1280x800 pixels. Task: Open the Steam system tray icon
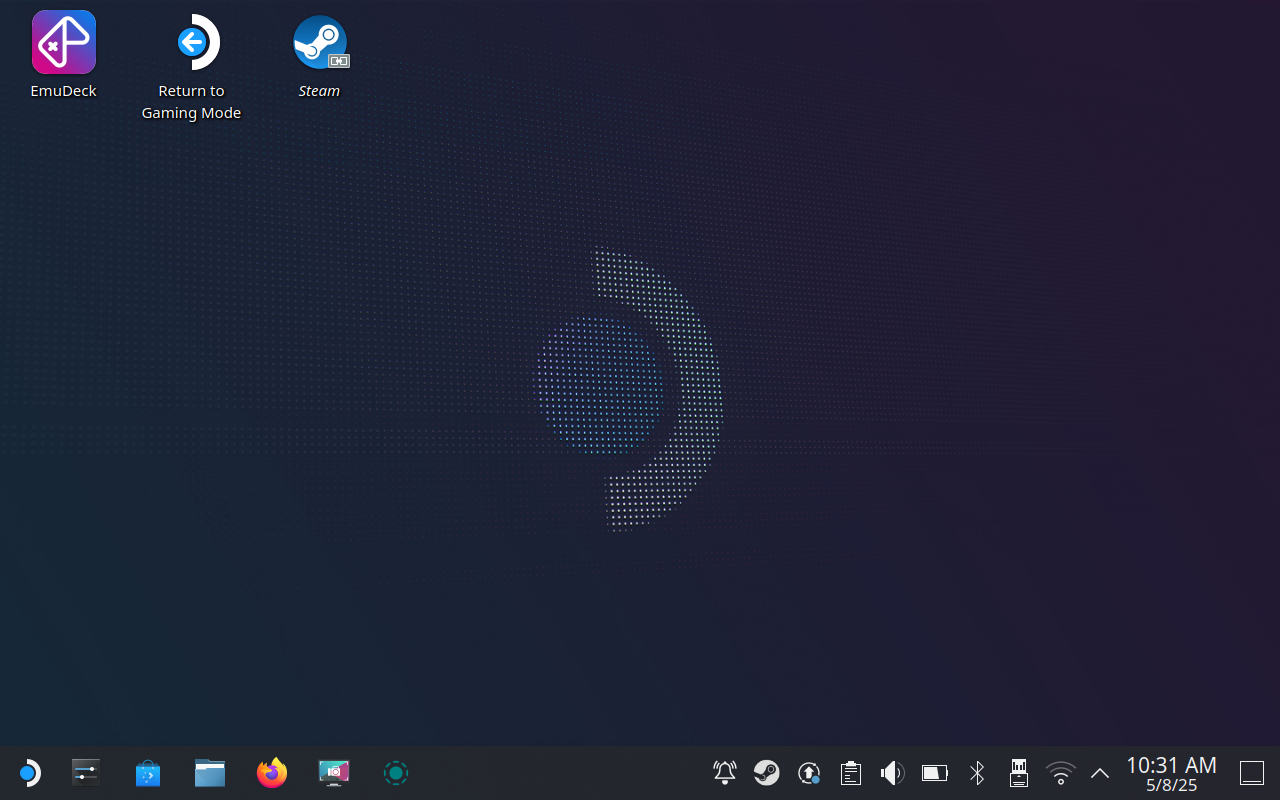coord(766,772)
